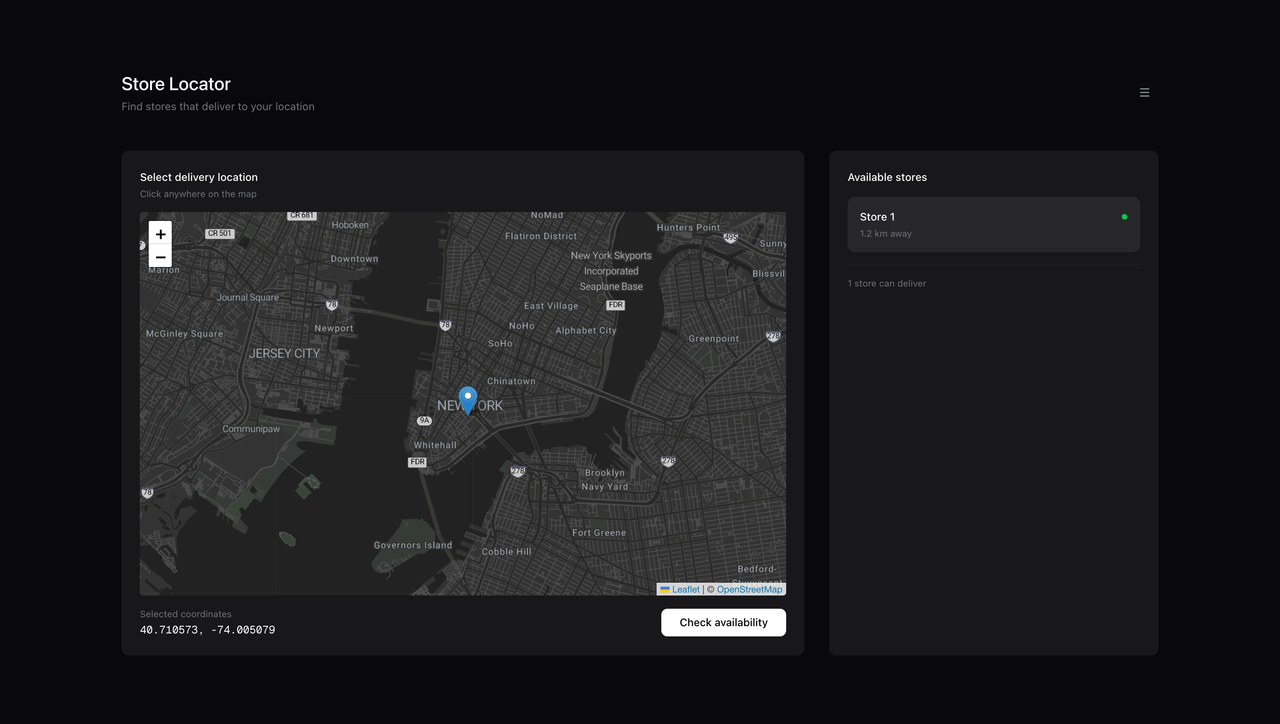The image size is (1280, 724).
Task: Click Governors Island on the map
Action: pyautogui.click(x=412, y=545)
